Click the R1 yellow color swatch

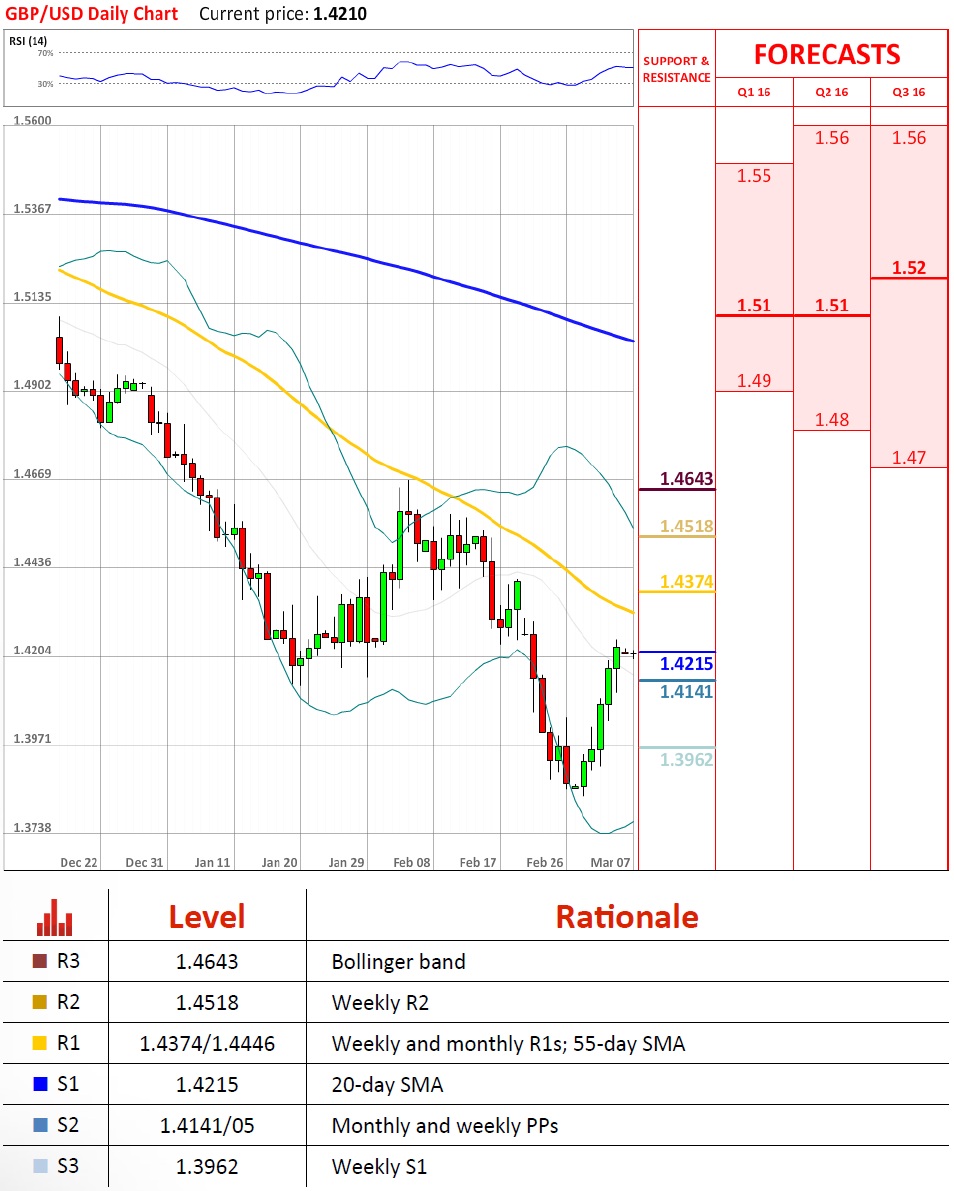(40, 1043)
